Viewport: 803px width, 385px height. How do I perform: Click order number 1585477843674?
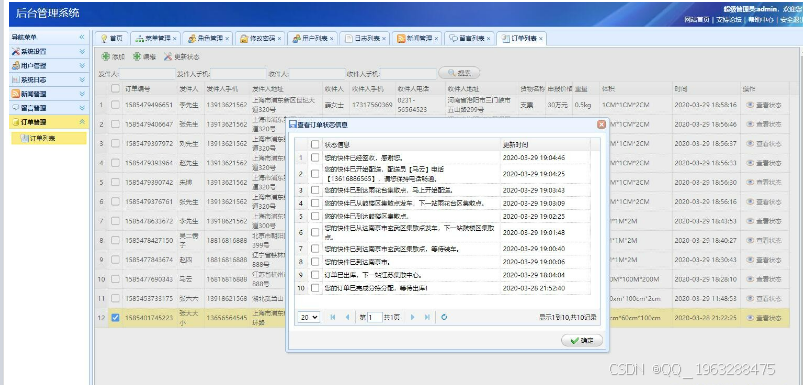(x=149, y=260)
